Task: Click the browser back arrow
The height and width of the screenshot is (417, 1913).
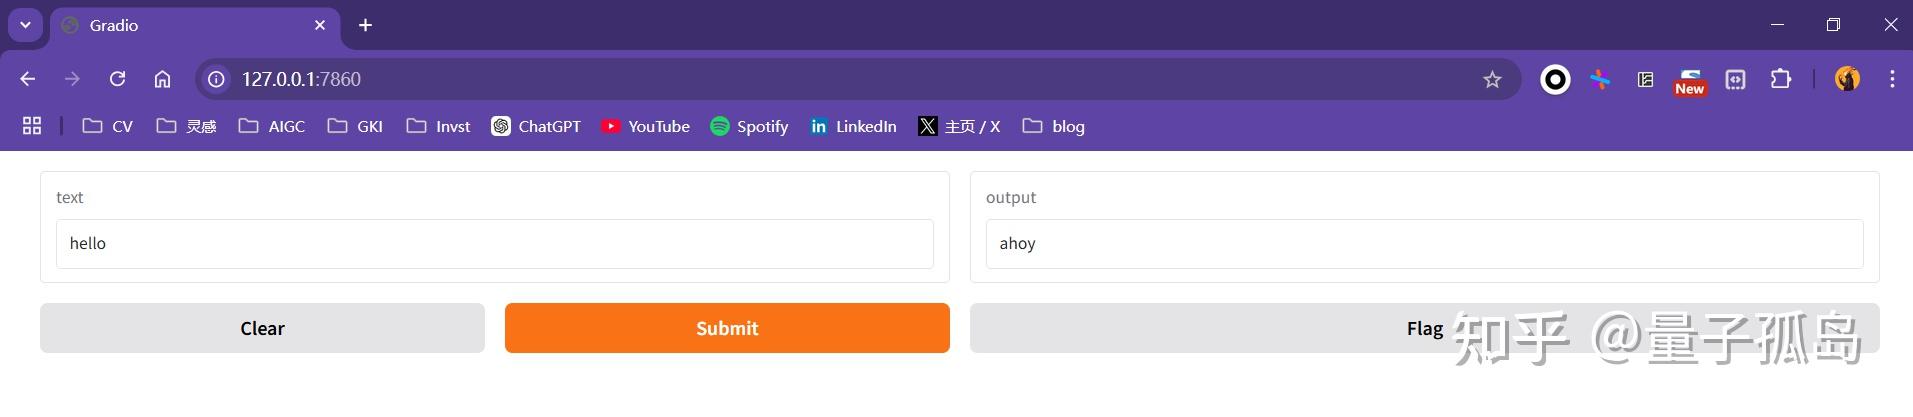Action: [x=28, y=79]
